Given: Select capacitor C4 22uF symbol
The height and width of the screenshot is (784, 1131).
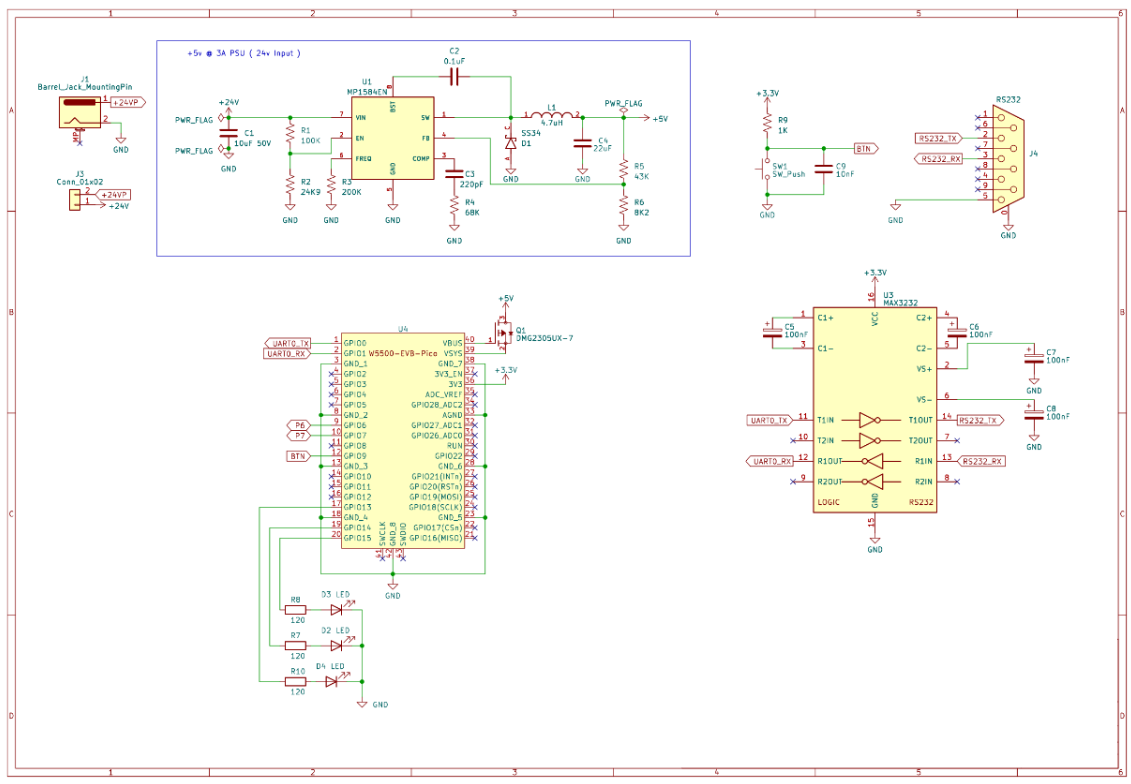Looking at the screenshot, I should coord(582,144).
